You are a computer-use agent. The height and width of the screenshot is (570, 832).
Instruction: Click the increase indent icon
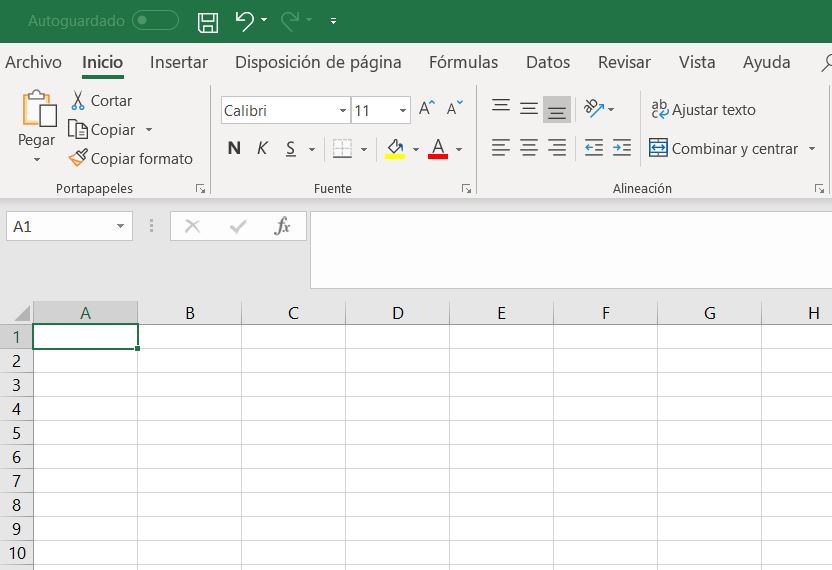tap(622, 148)
